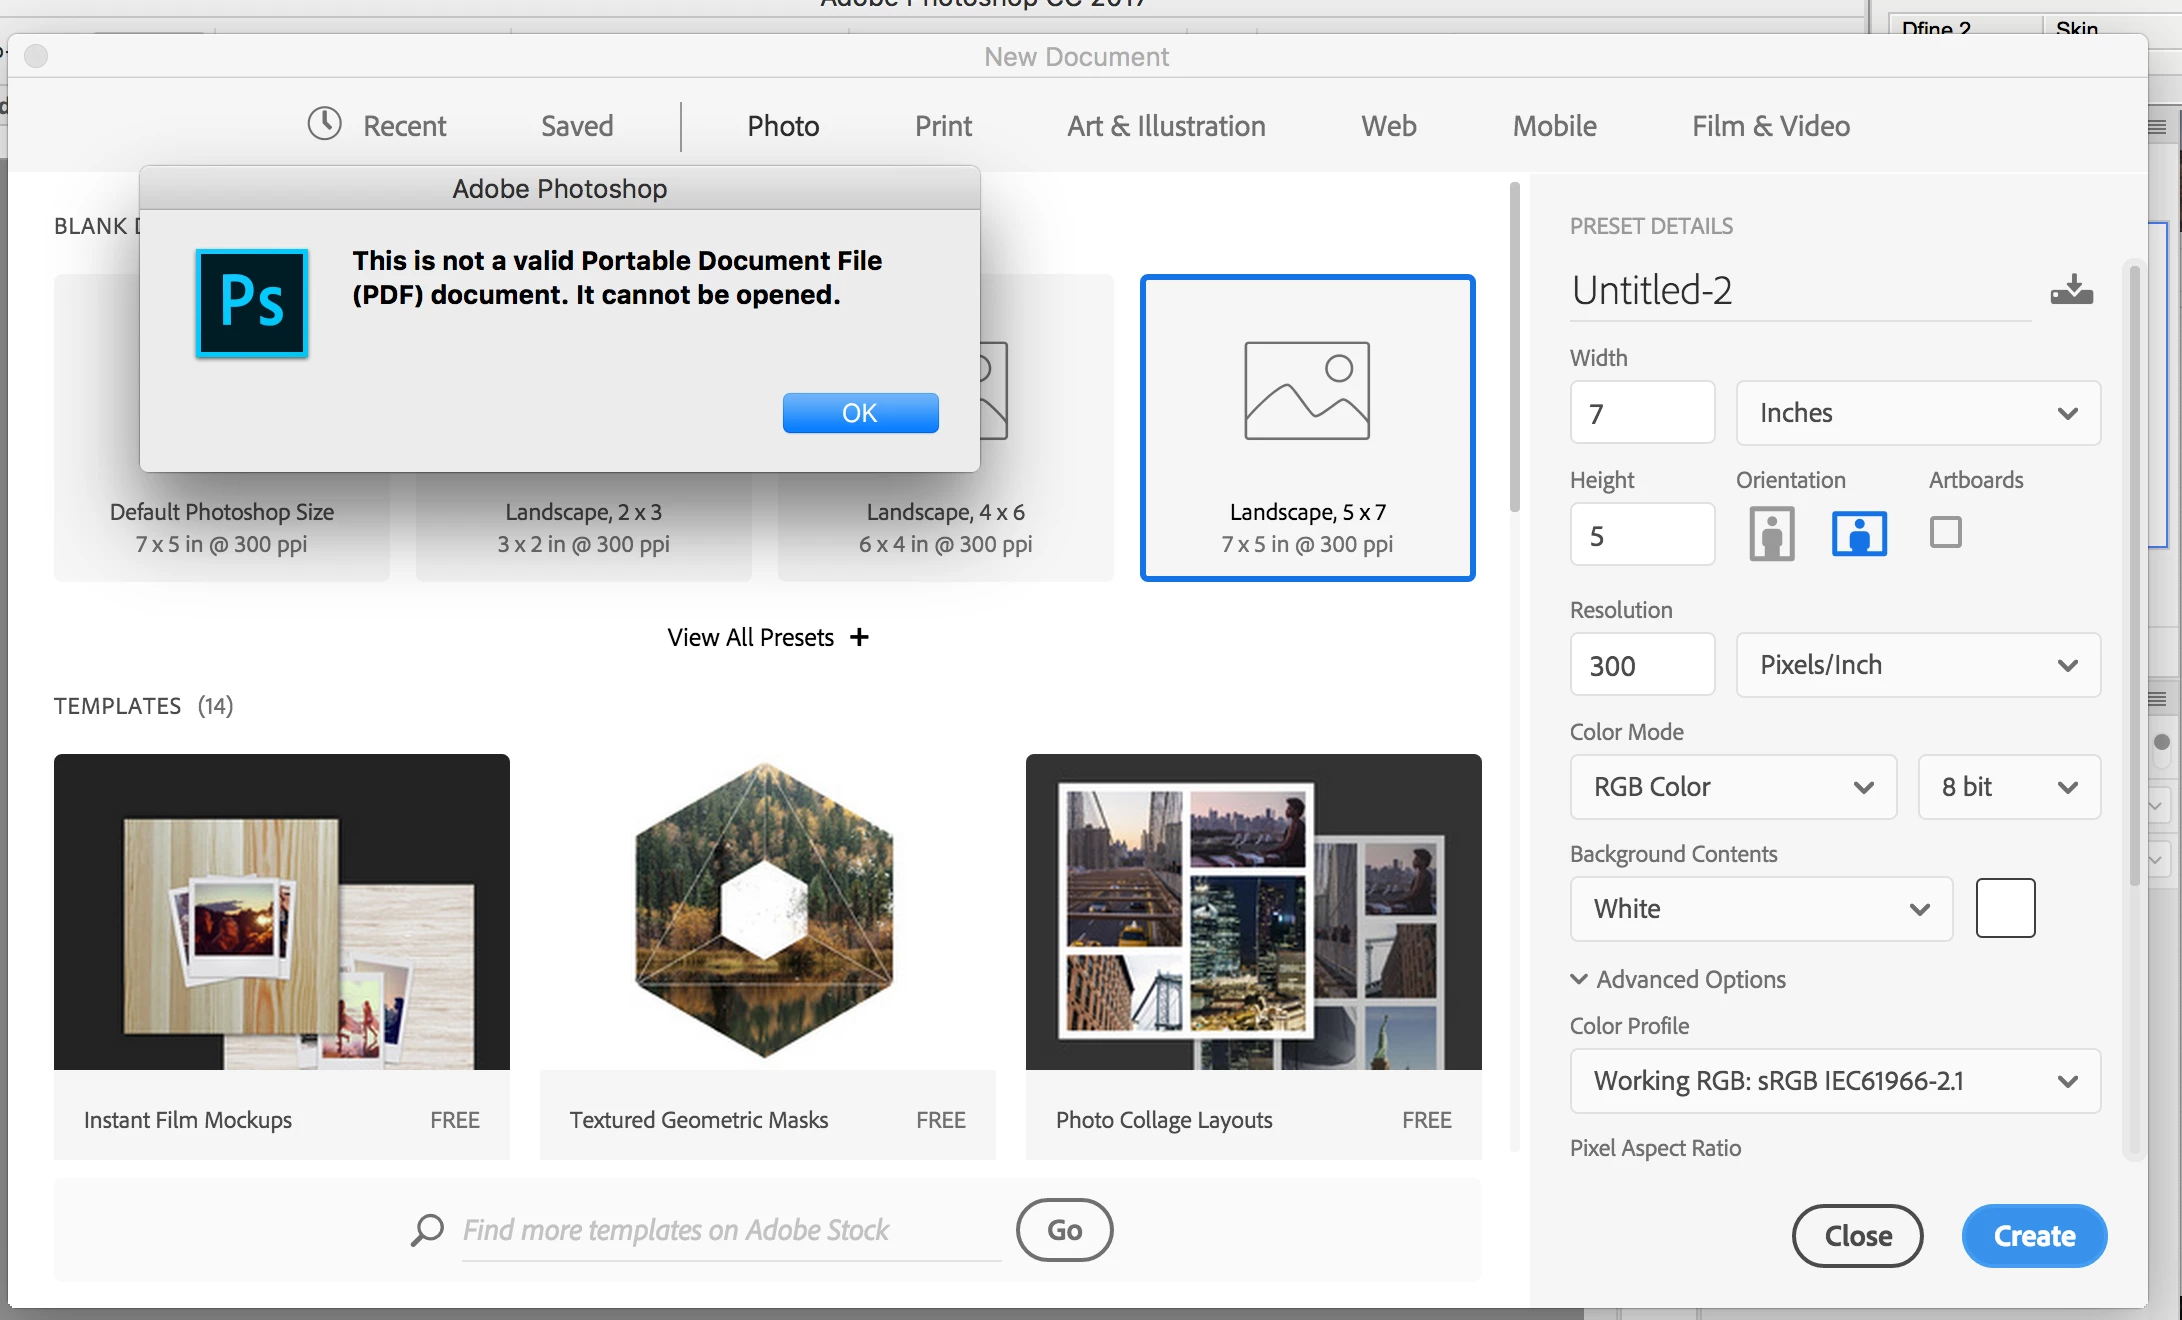This screenshot has width=2182, height=1320.
Task: Click the Create button
Action: [2033, 1236]
